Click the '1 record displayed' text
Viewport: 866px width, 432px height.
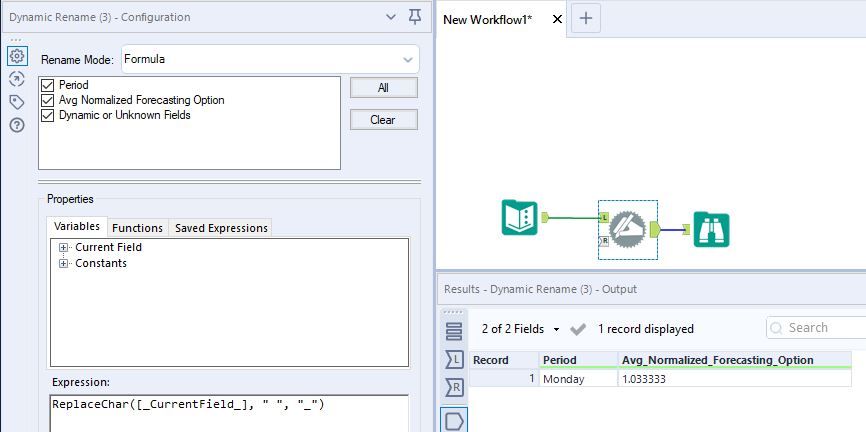(x=646, y=329)
